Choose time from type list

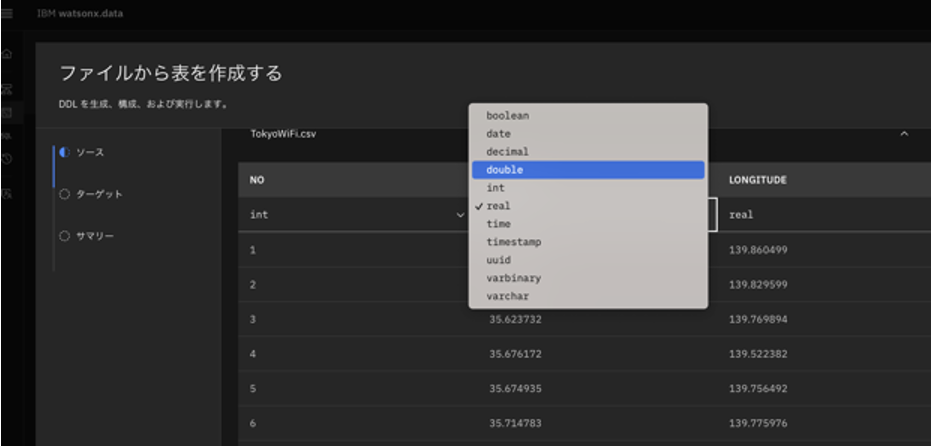point(588,224)
